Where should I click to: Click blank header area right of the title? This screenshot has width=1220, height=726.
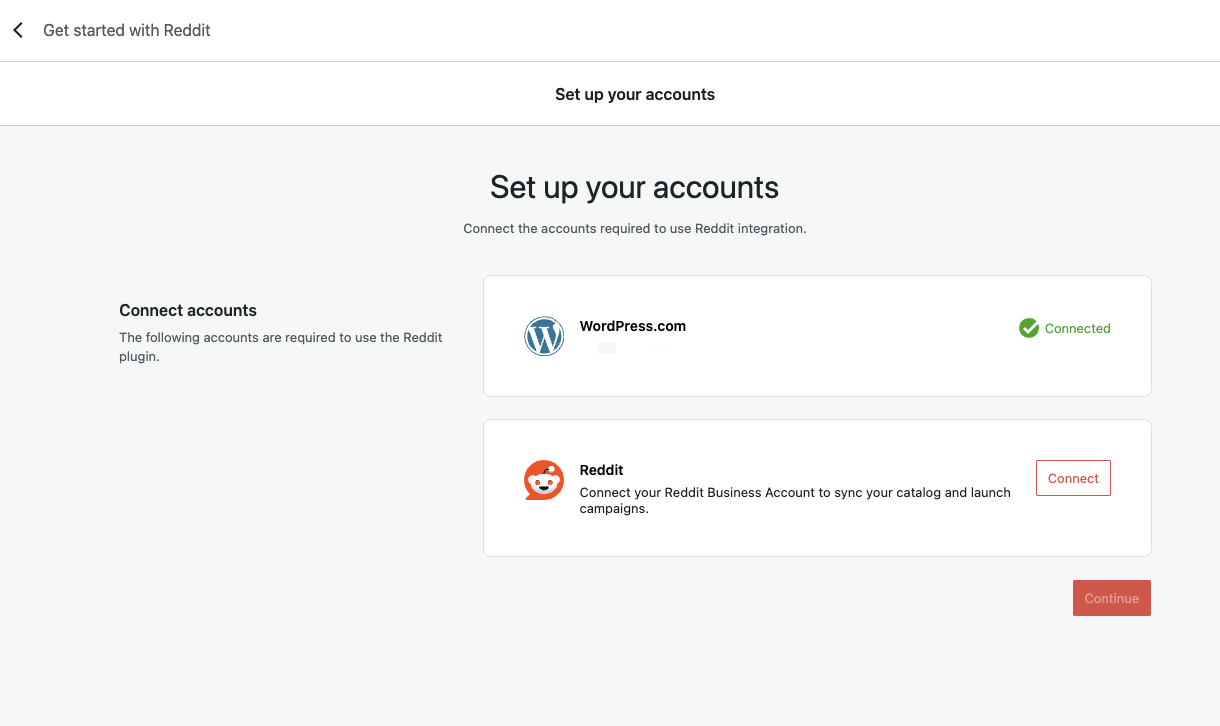pos(700,31)
